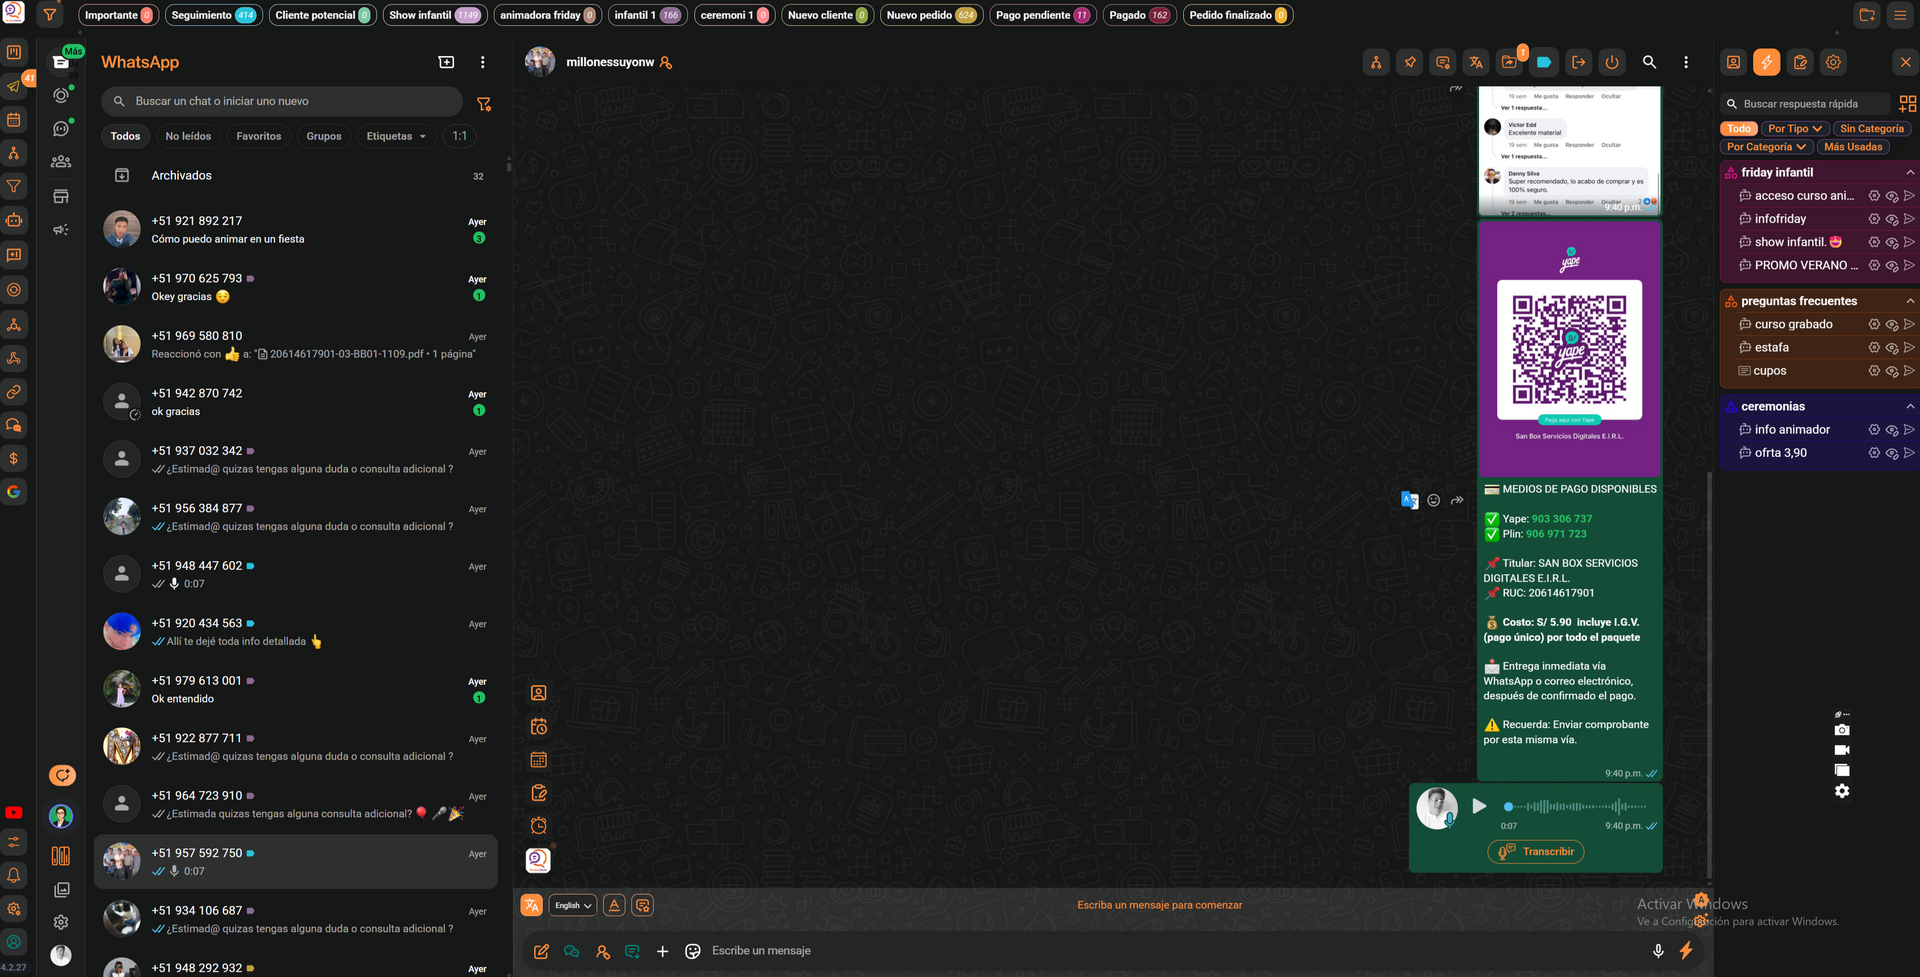Collapse the preguntas frecuentes category
The width and height of the screenshot is (1920, 977).
[1909, 301]
